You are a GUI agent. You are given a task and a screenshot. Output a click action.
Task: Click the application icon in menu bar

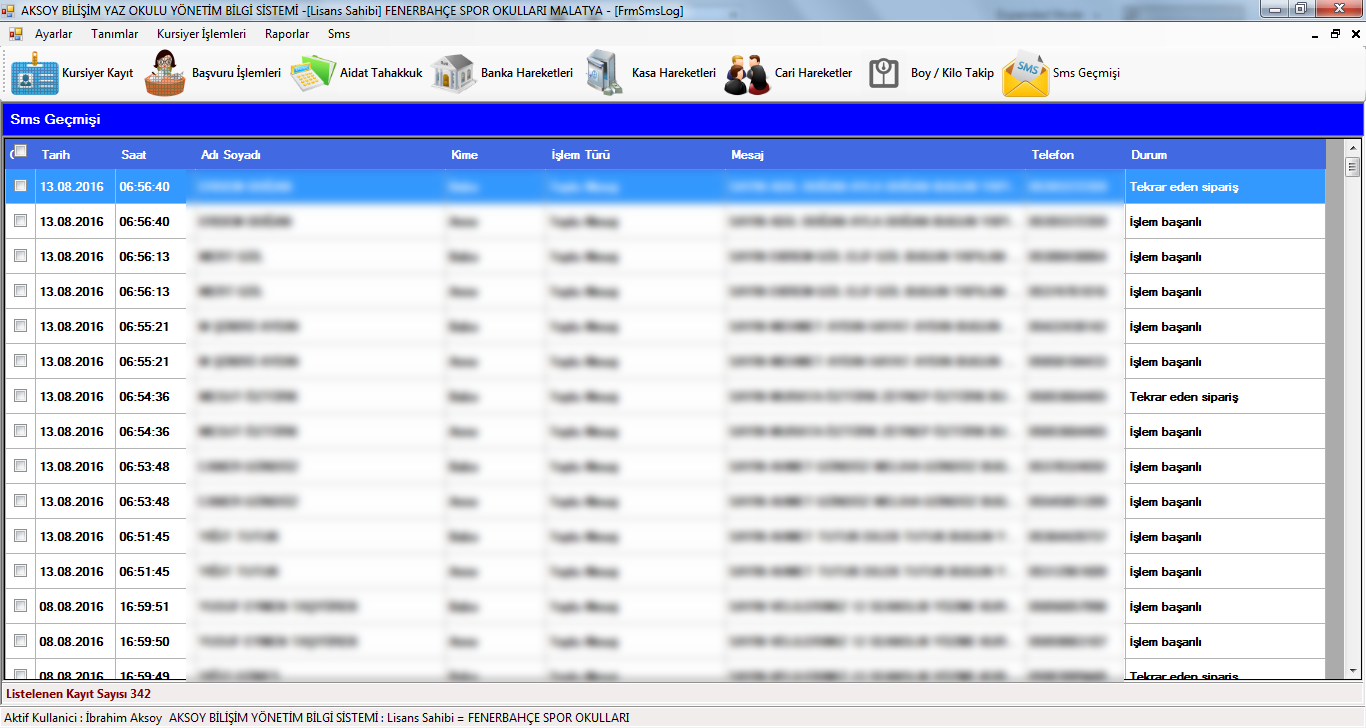[16, 33]
